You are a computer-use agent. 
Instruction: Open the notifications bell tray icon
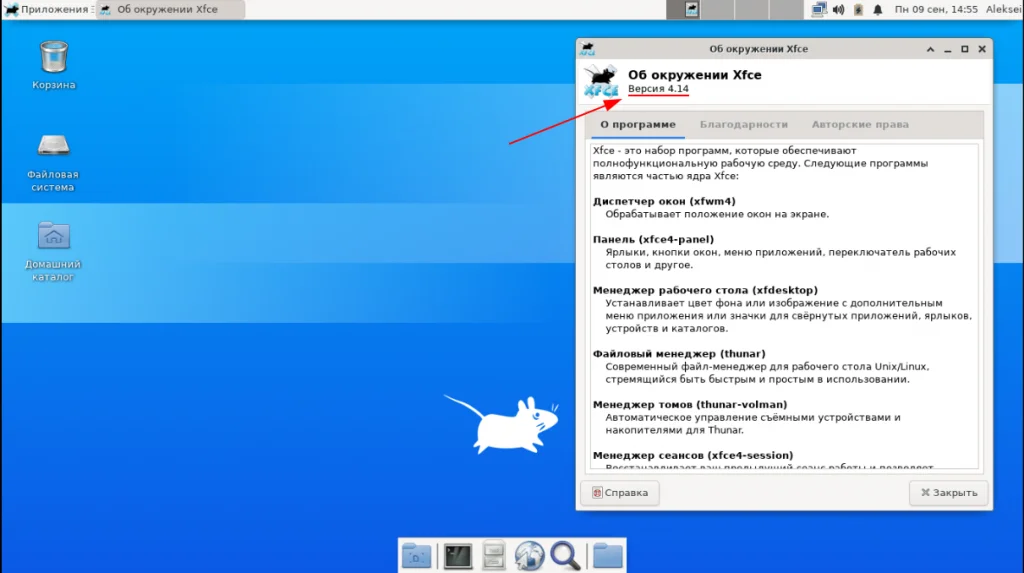tap(878, 9)
